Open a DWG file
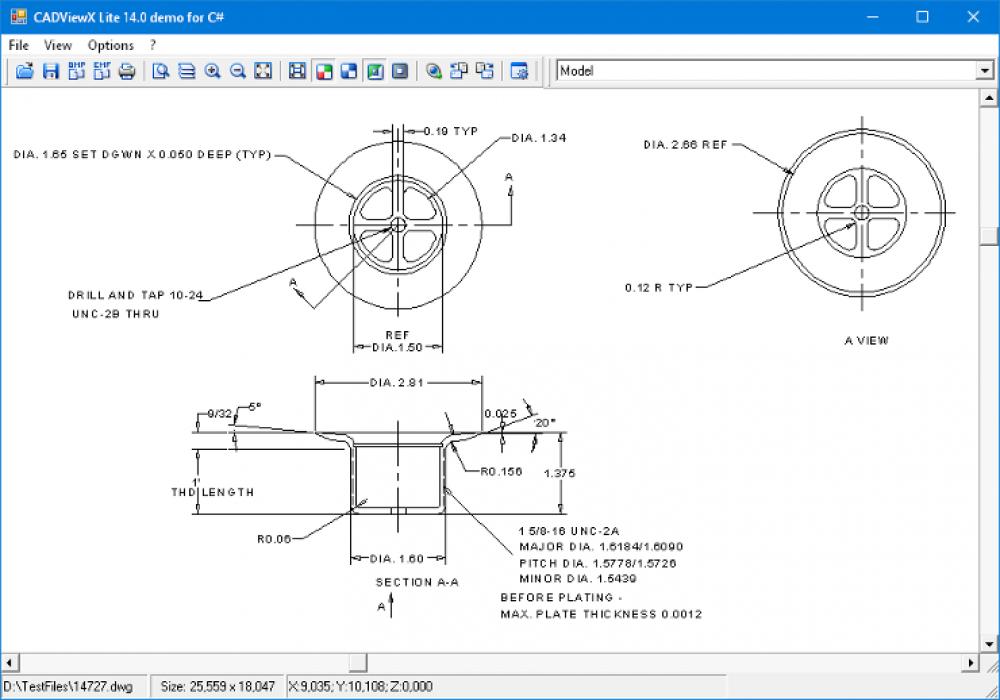This screenshot has height=700, width=1000. coord(24,71)
